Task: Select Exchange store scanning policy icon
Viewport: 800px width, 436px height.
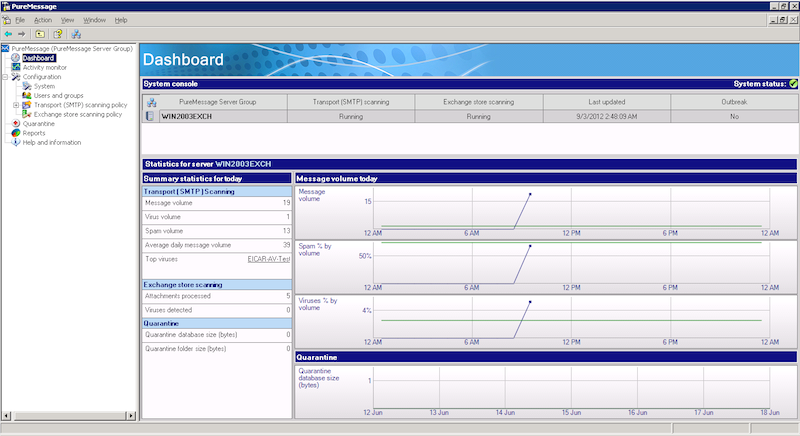Action: (27, 114)
